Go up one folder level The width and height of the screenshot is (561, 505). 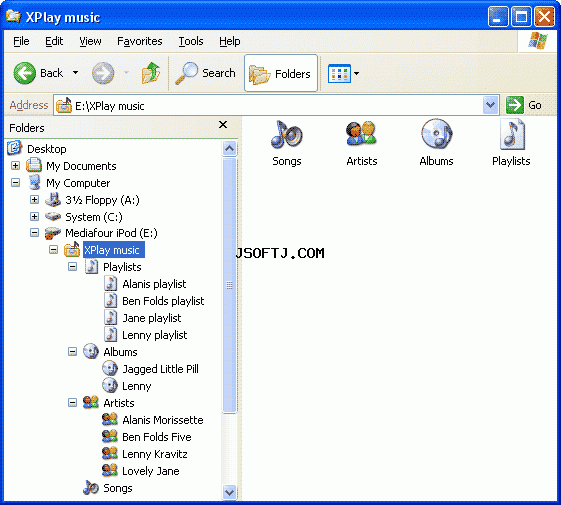tap(151, 73)
